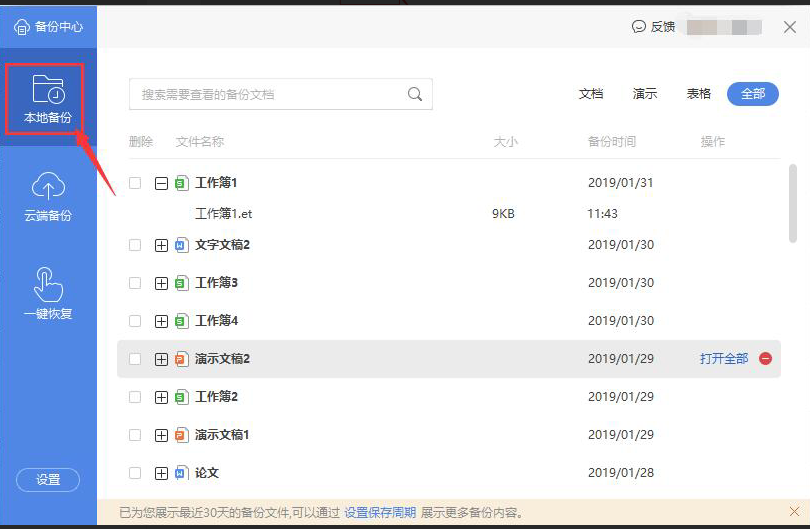
Task: Filter list by 表格 spreadsheets
Action: (698, 94)
